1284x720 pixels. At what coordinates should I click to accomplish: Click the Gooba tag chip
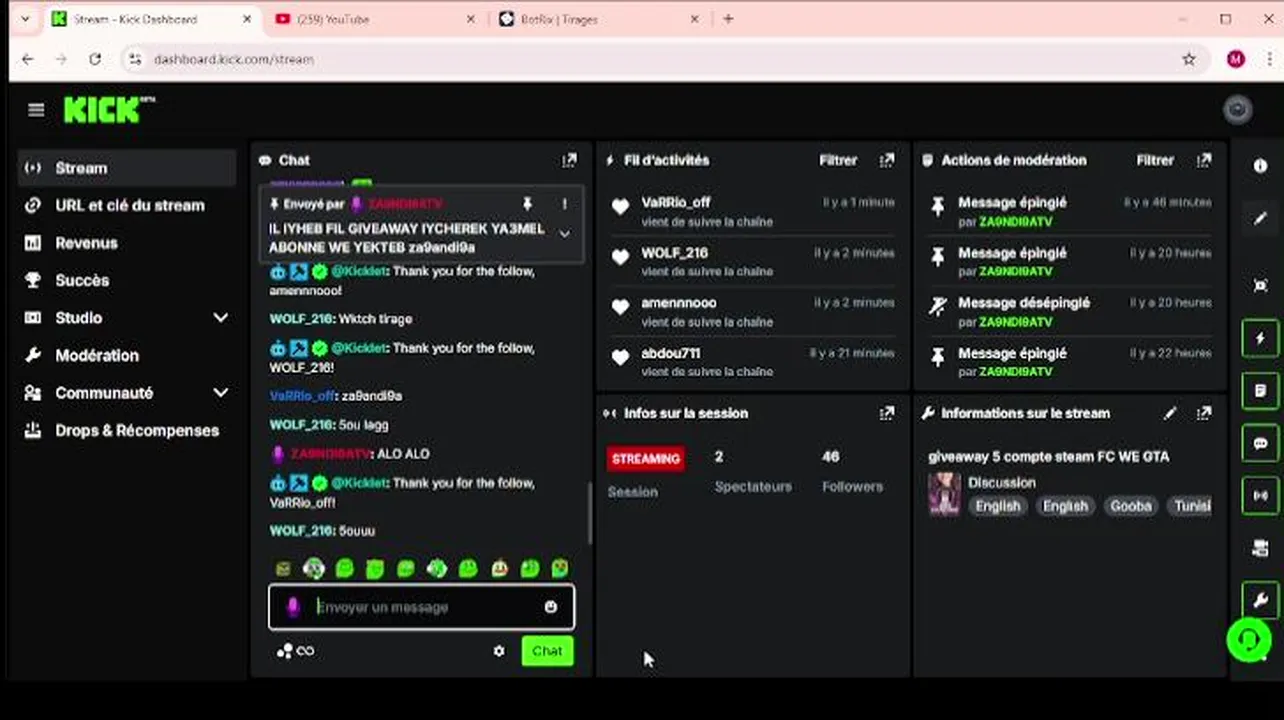click(1131, 506)
